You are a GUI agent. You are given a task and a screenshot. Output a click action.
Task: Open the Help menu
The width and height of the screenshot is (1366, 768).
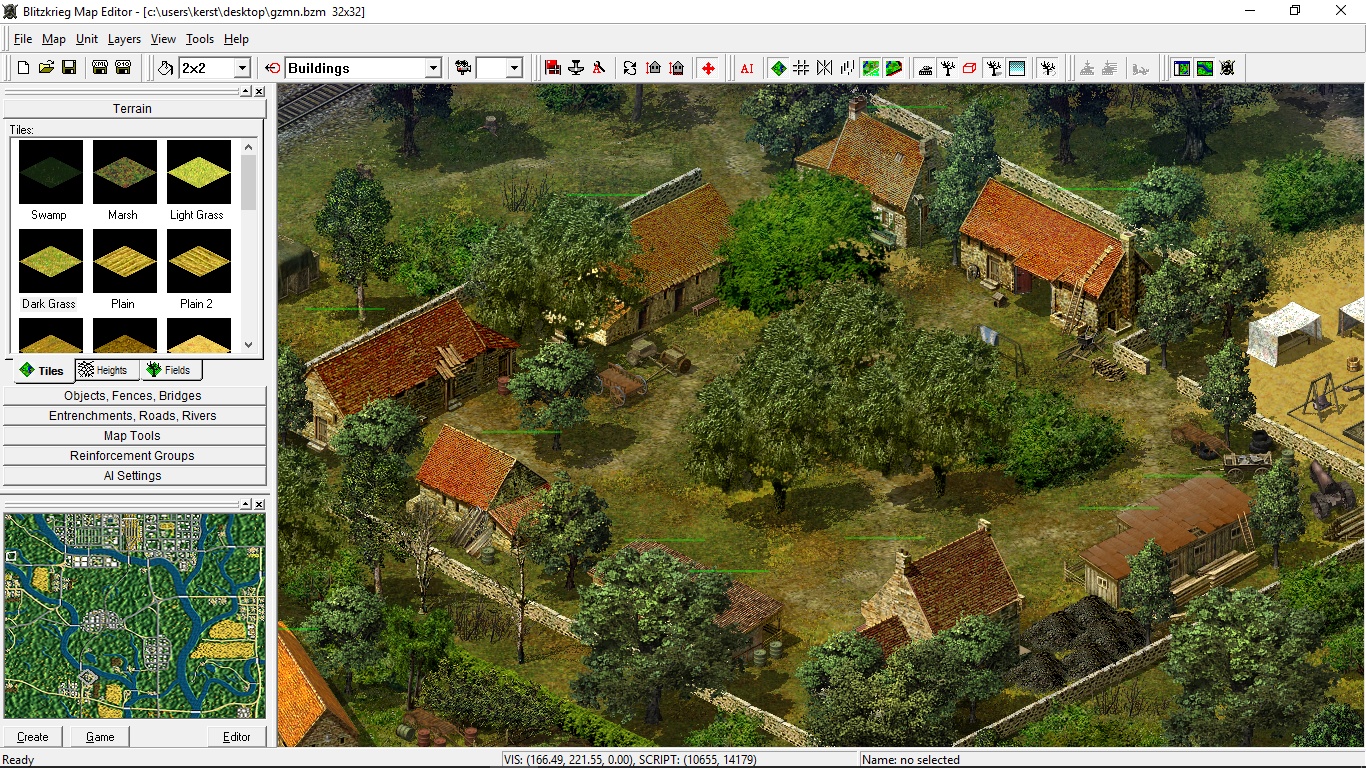click(236, 39)
